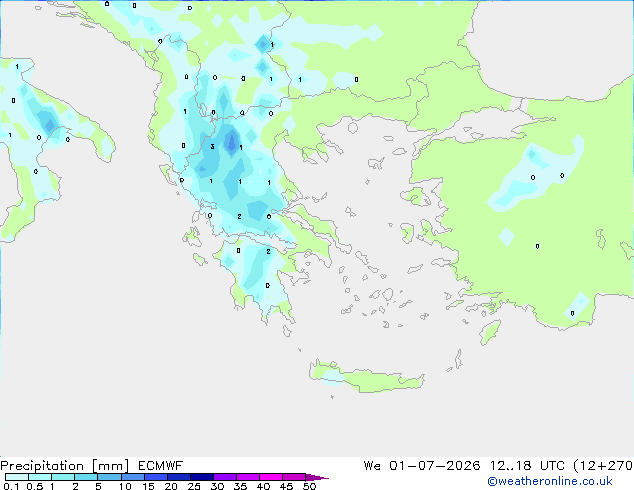
Task: Pick the 15–20 mm blue legend swatch
Action: [x=156, y=477]
